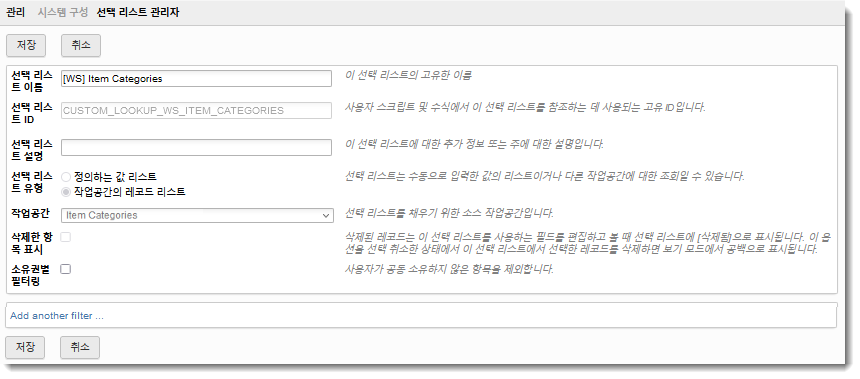Click the 선택 리스트 ID field

click(x=196, y=110)
